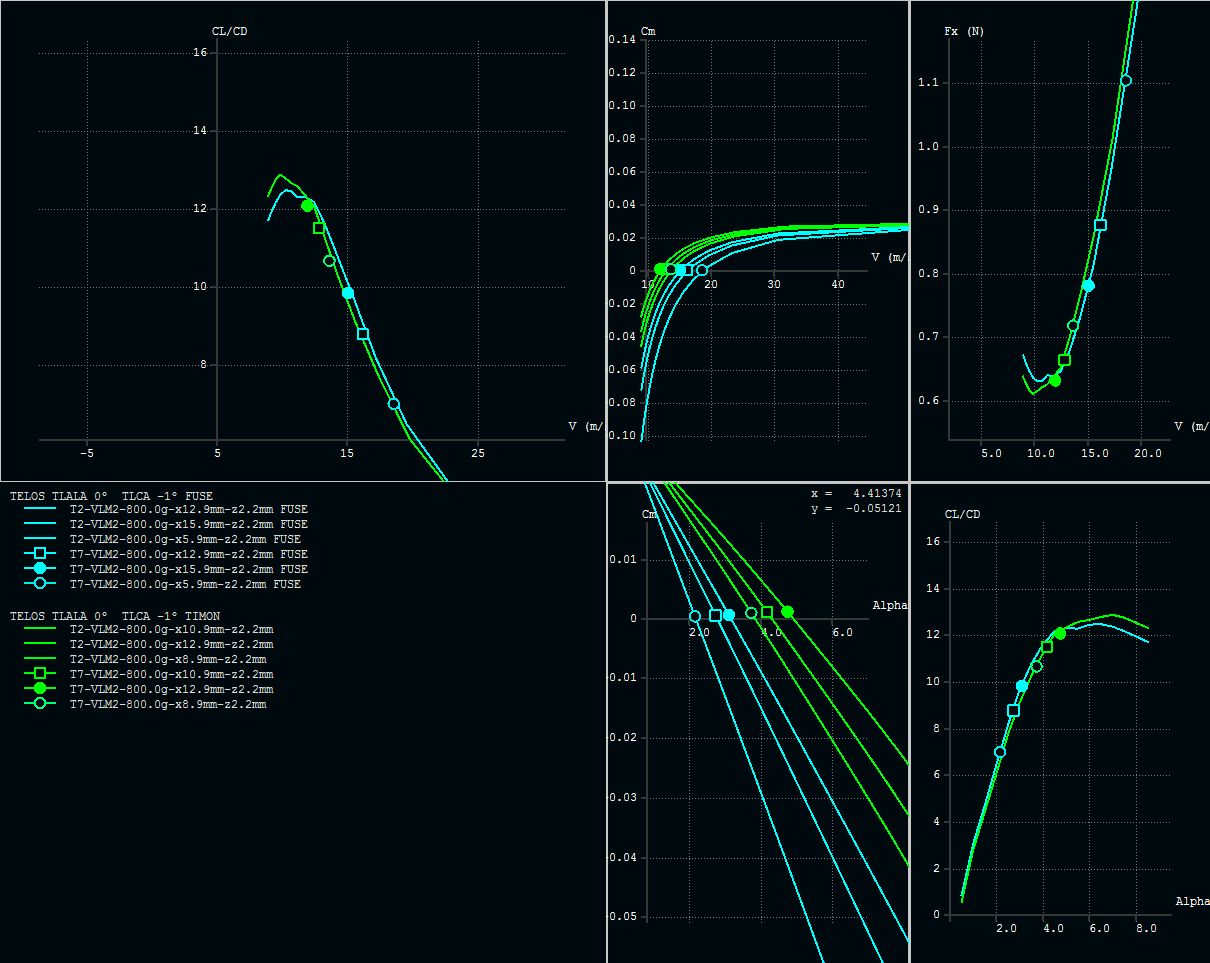Screen dimensions: 1210x963
Task: Click legend entry T7-VLM2-800.0g-x15.9mm-z2.2mm FUSE
Action: tap(188, 569)
